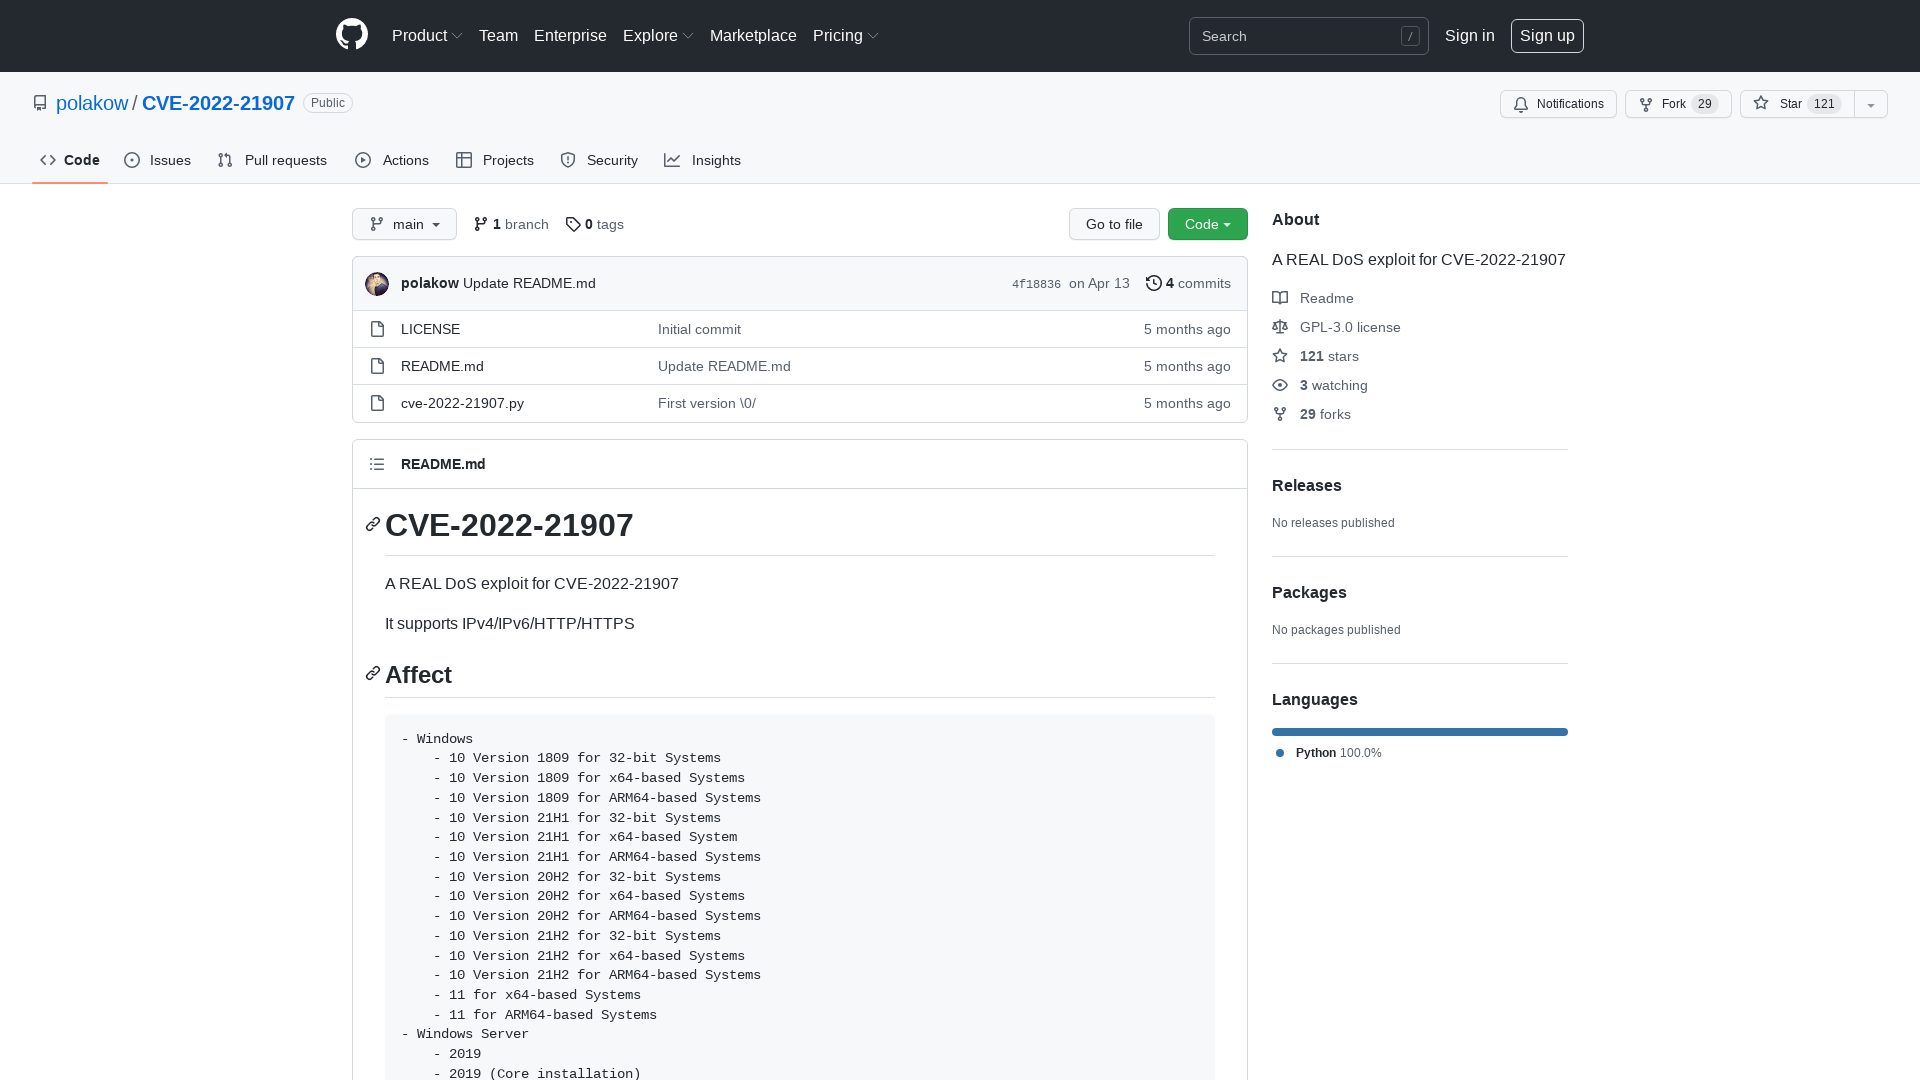The width and height of the screenshot is (1920, 1080).
Task: Click the README.md file icon
Action: (377, 366)
